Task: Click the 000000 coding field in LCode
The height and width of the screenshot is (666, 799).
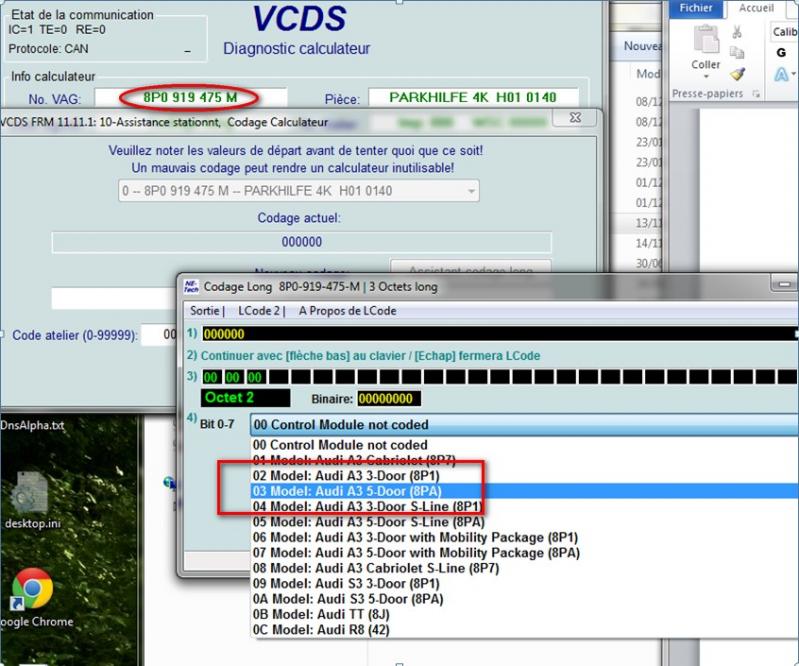Action: tap(500, 334)
